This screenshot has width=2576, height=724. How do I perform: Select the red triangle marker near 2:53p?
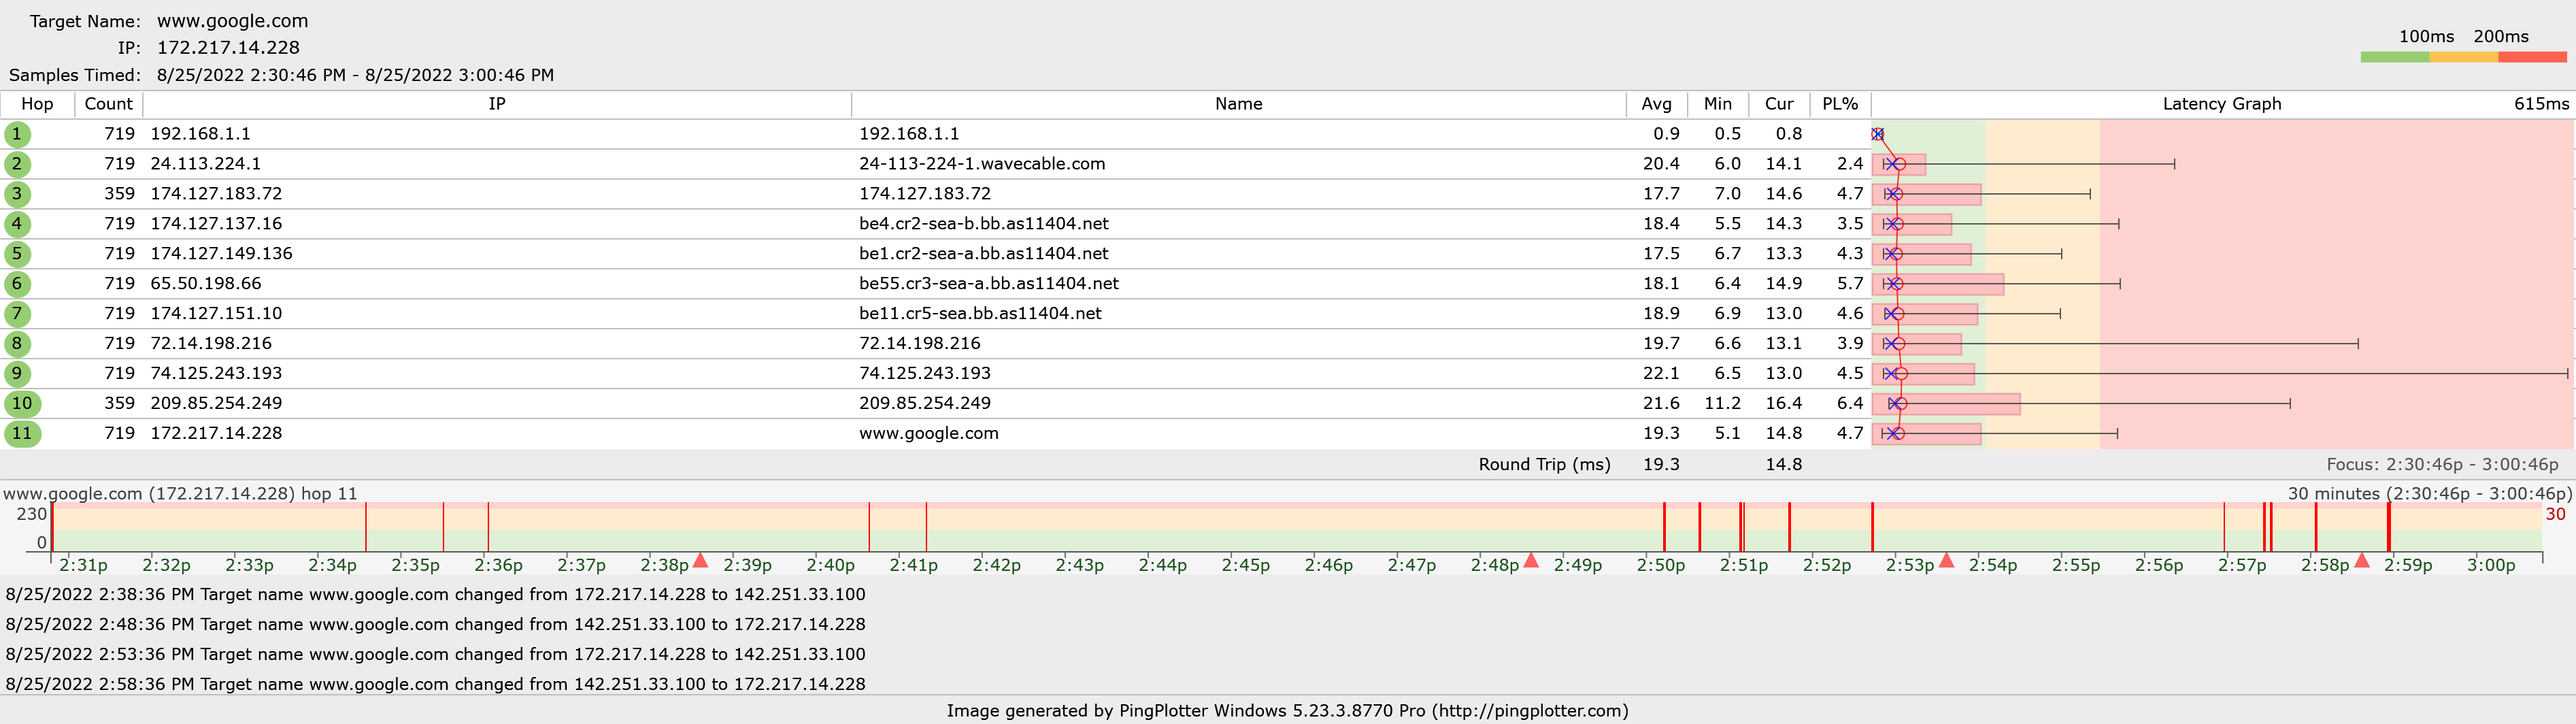click(x=1946, y=560)
